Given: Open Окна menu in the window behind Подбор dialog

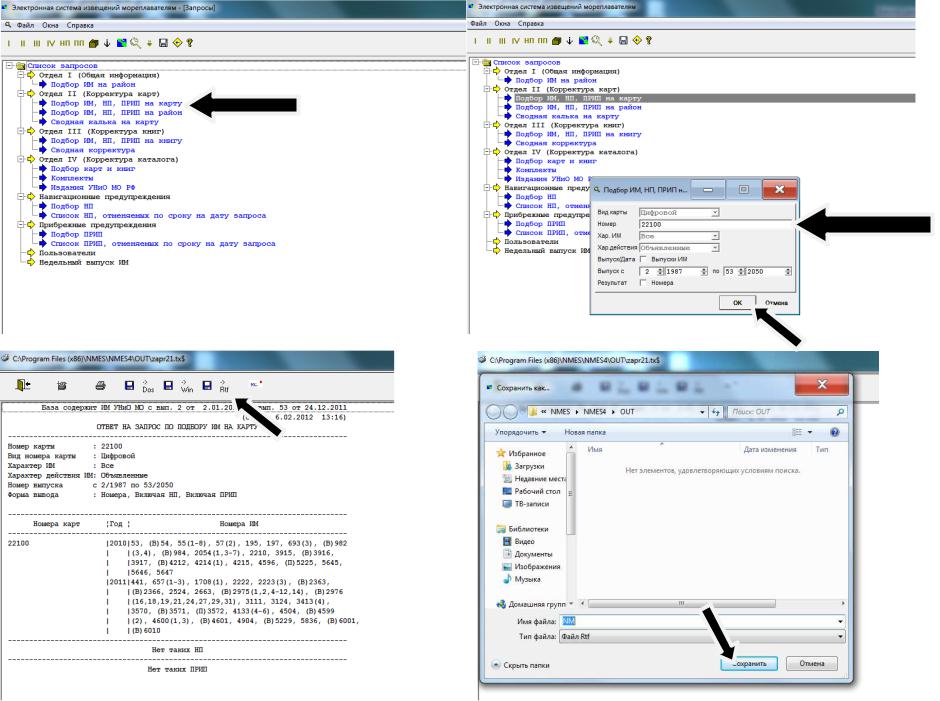Looking at the screenshot, I should (502, 23).
